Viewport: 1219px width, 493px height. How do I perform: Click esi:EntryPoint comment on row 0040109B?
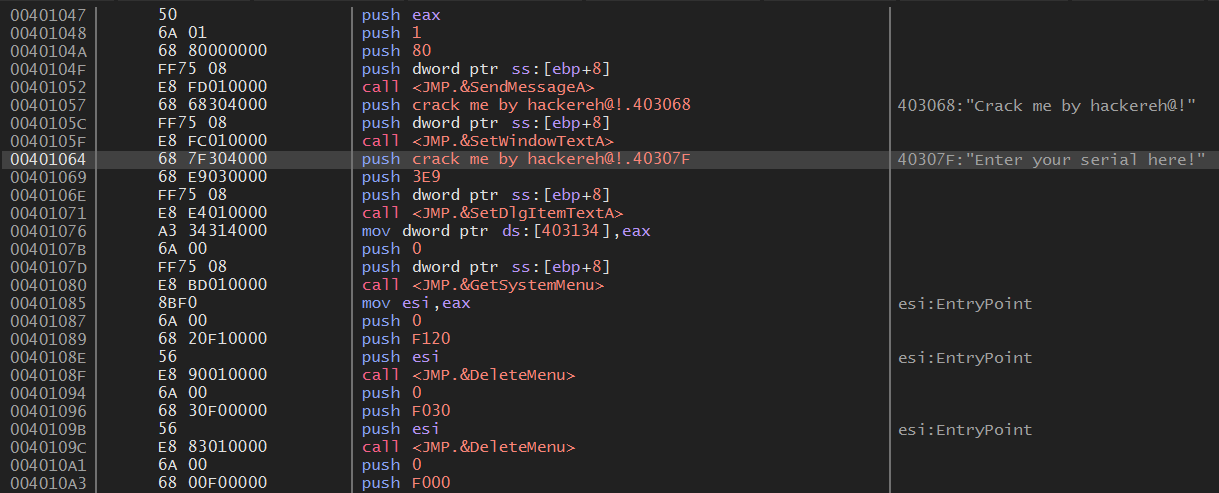[x=965, y=429]
